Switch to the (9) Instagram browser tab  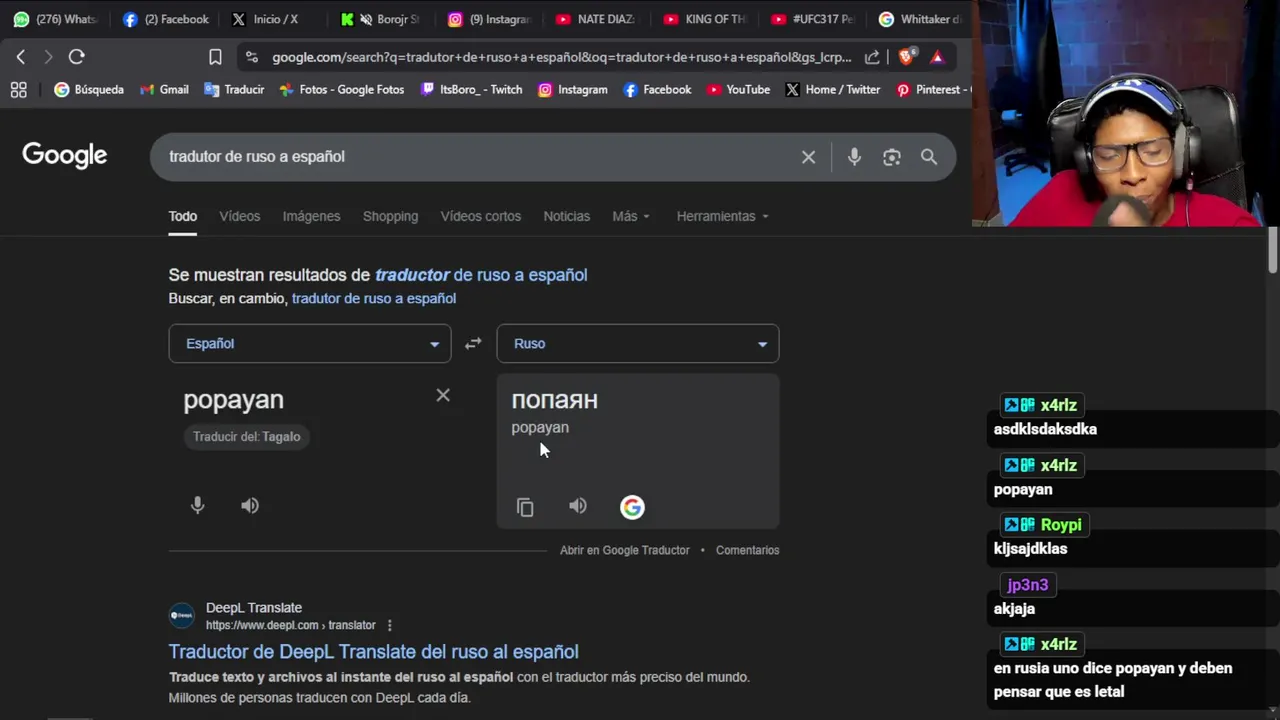(x=488, y=19)
